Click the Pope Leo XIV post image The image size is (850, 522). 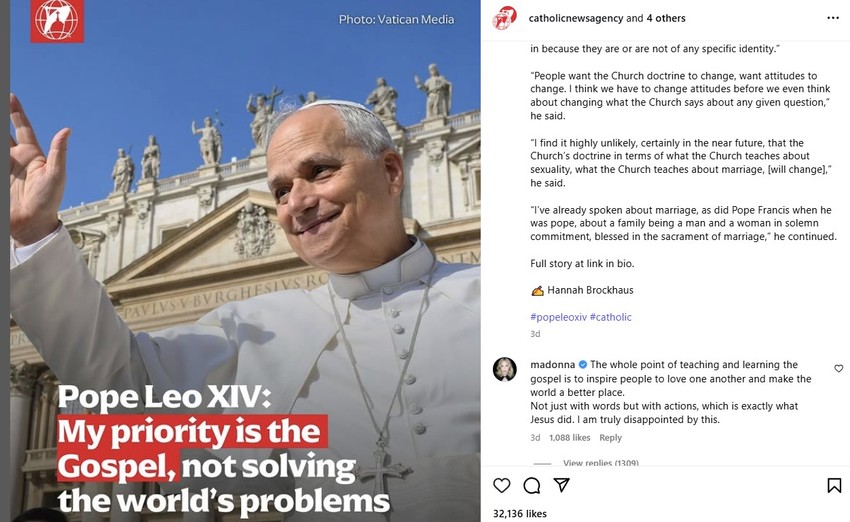(x=245, y=261)
